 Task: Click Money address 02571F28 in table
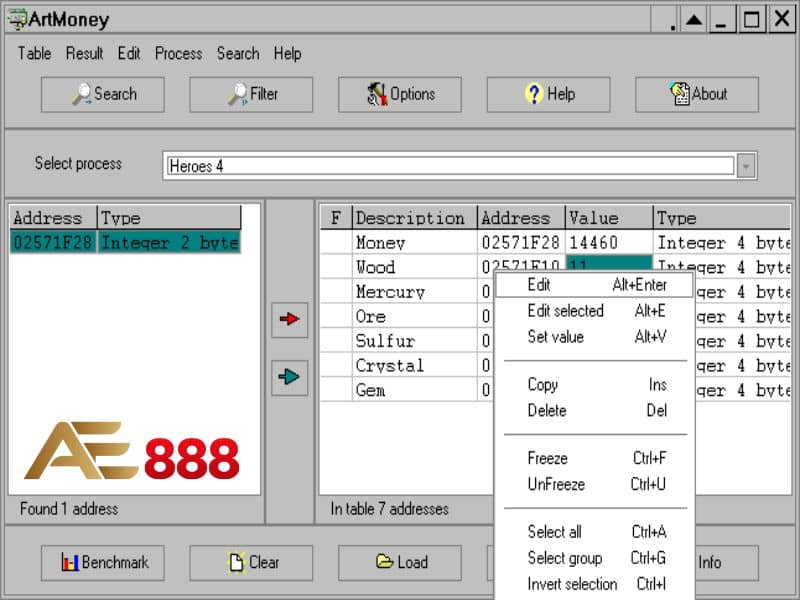click(x=521, y=242)
